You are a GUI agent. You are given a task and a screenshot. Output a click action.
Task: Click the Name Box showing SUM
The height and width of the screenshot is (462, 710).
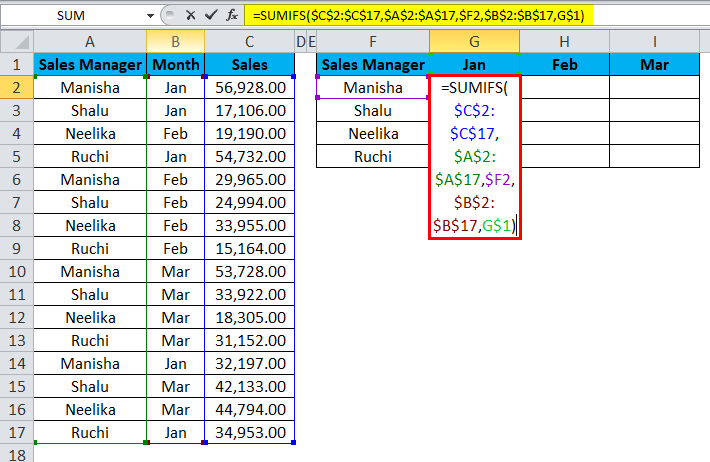72,16
